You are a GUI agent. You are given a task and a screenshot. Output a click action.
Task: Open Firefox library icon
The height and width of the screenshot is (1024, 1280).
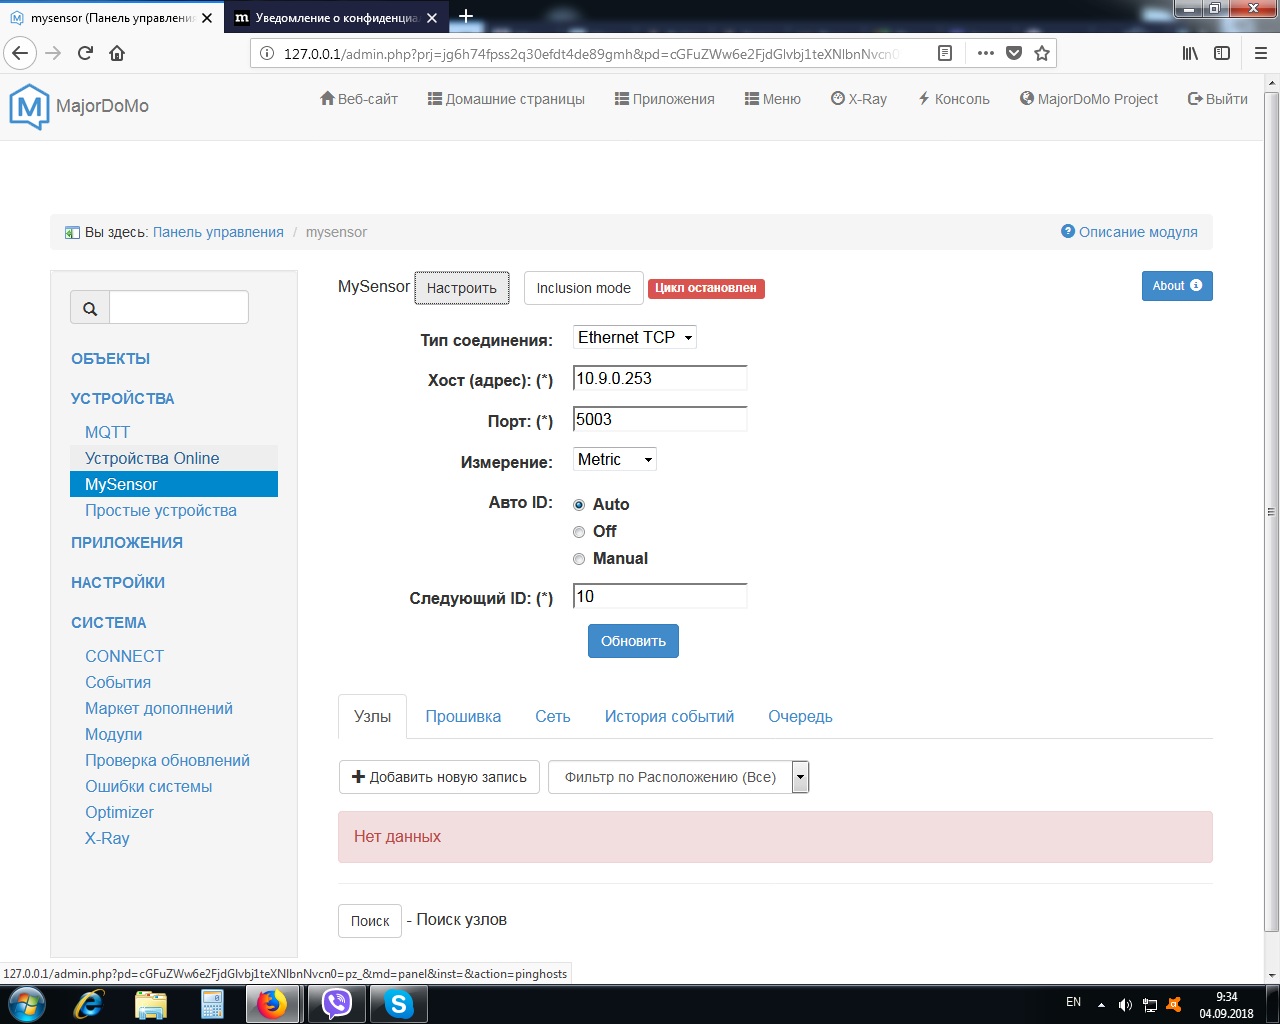click(x=1190, y=53)
